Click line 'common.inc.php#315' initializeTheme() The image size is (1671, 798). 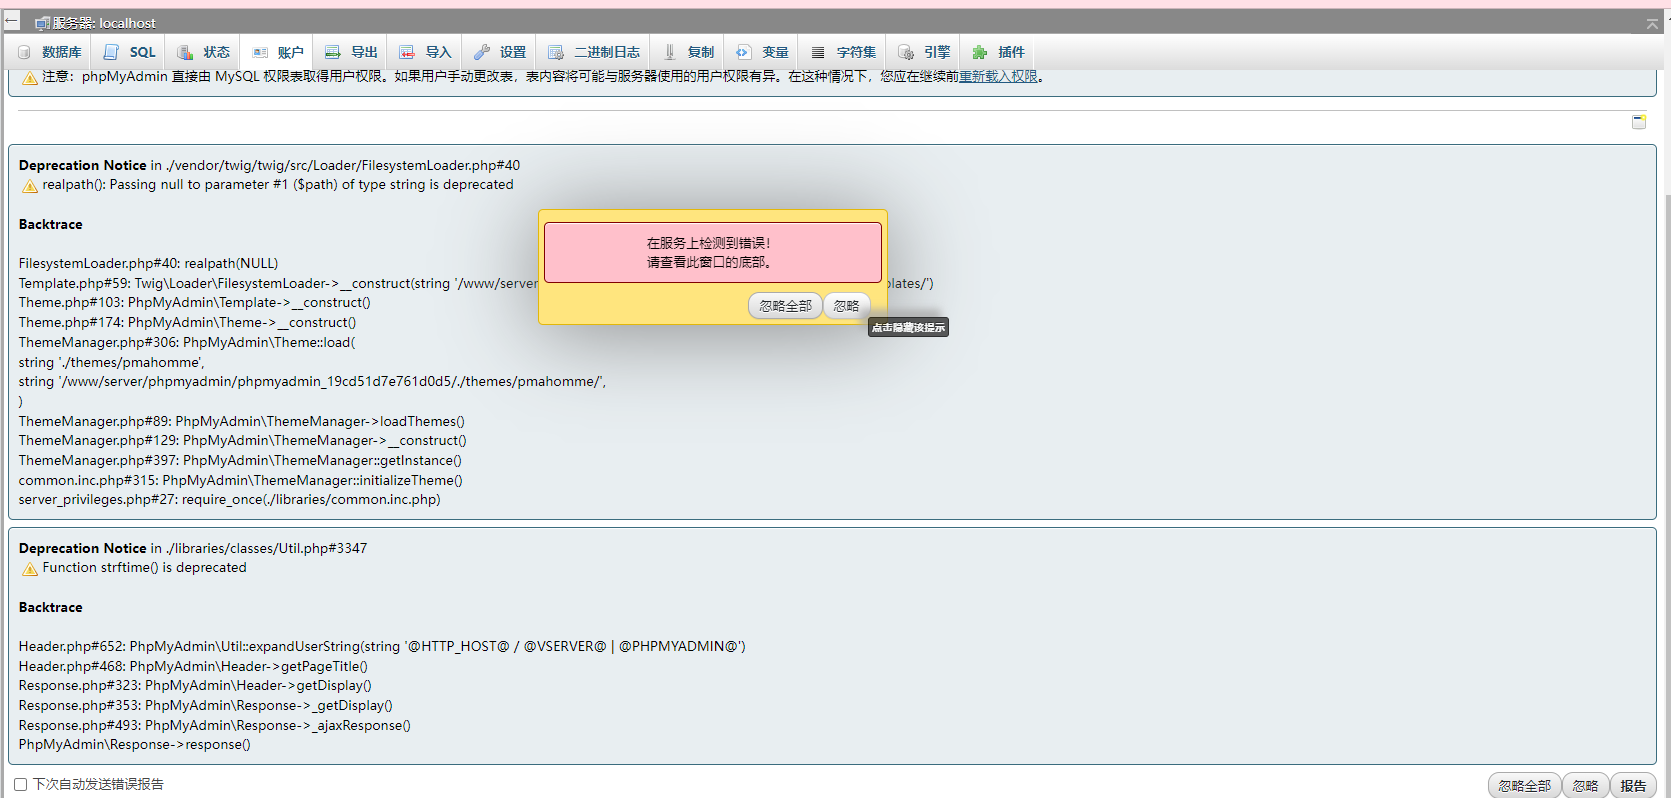[240, 481]
